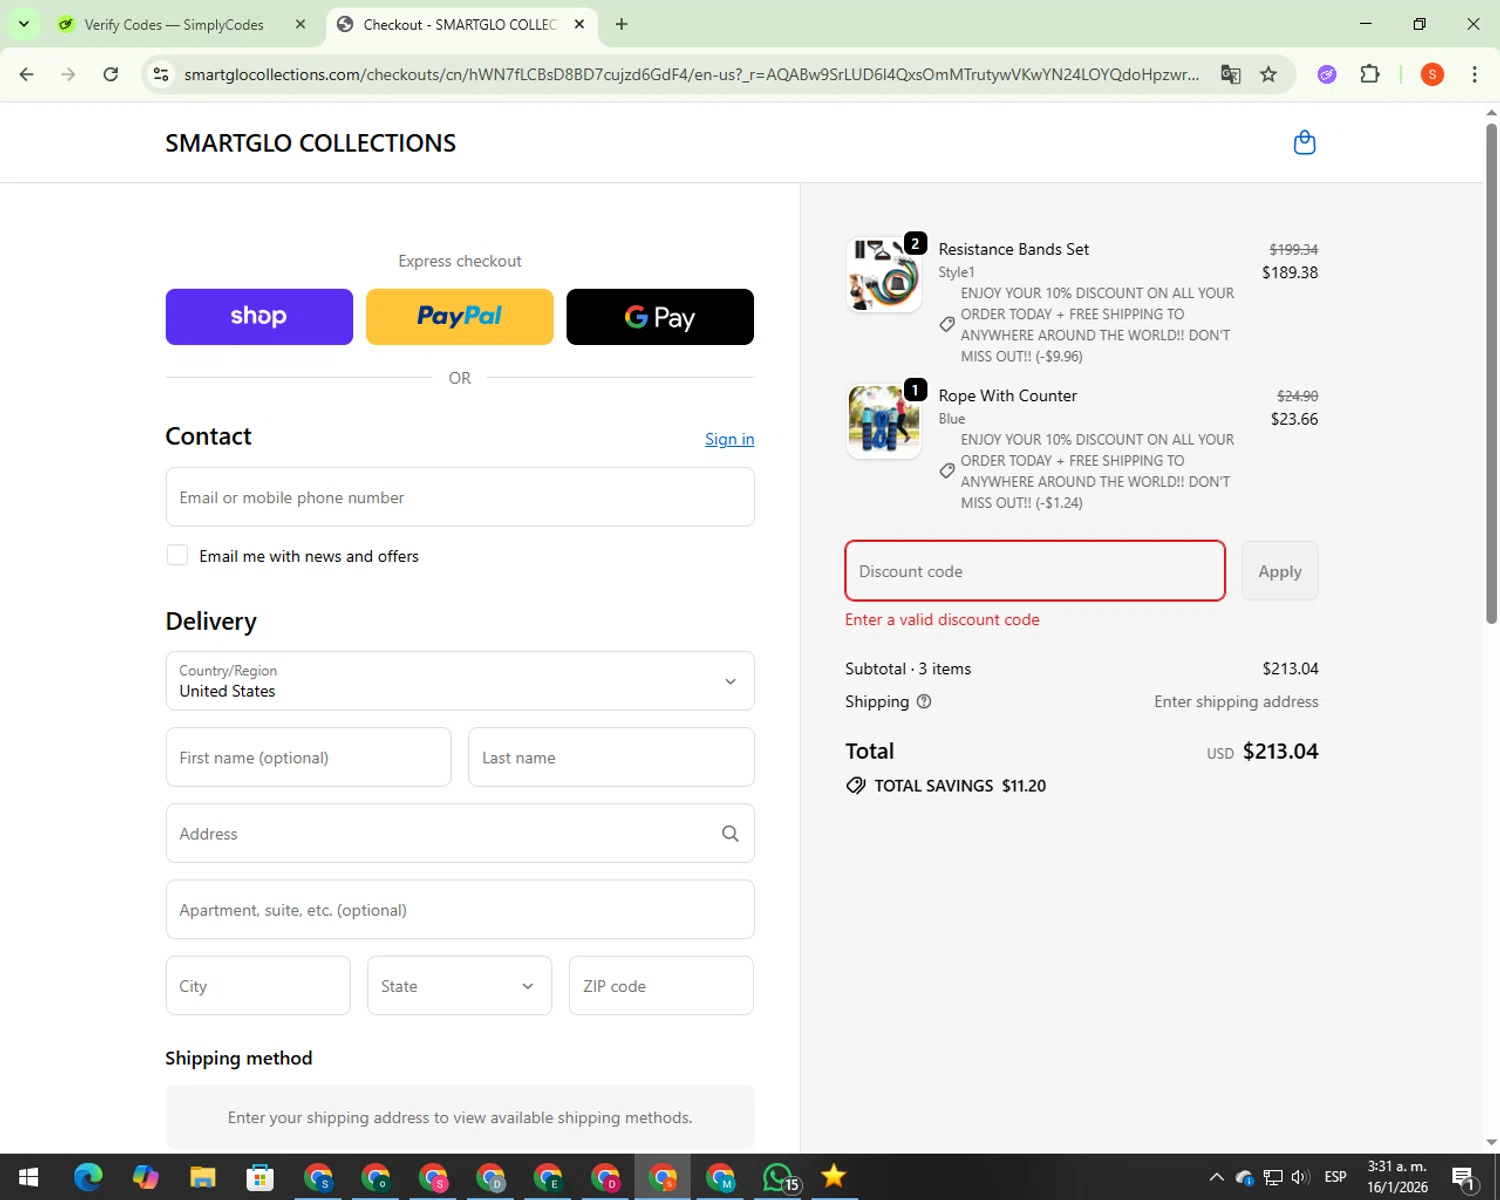Click the browser address bar URL
The image size is (1500, 1200).
click(x=692, y=74)
